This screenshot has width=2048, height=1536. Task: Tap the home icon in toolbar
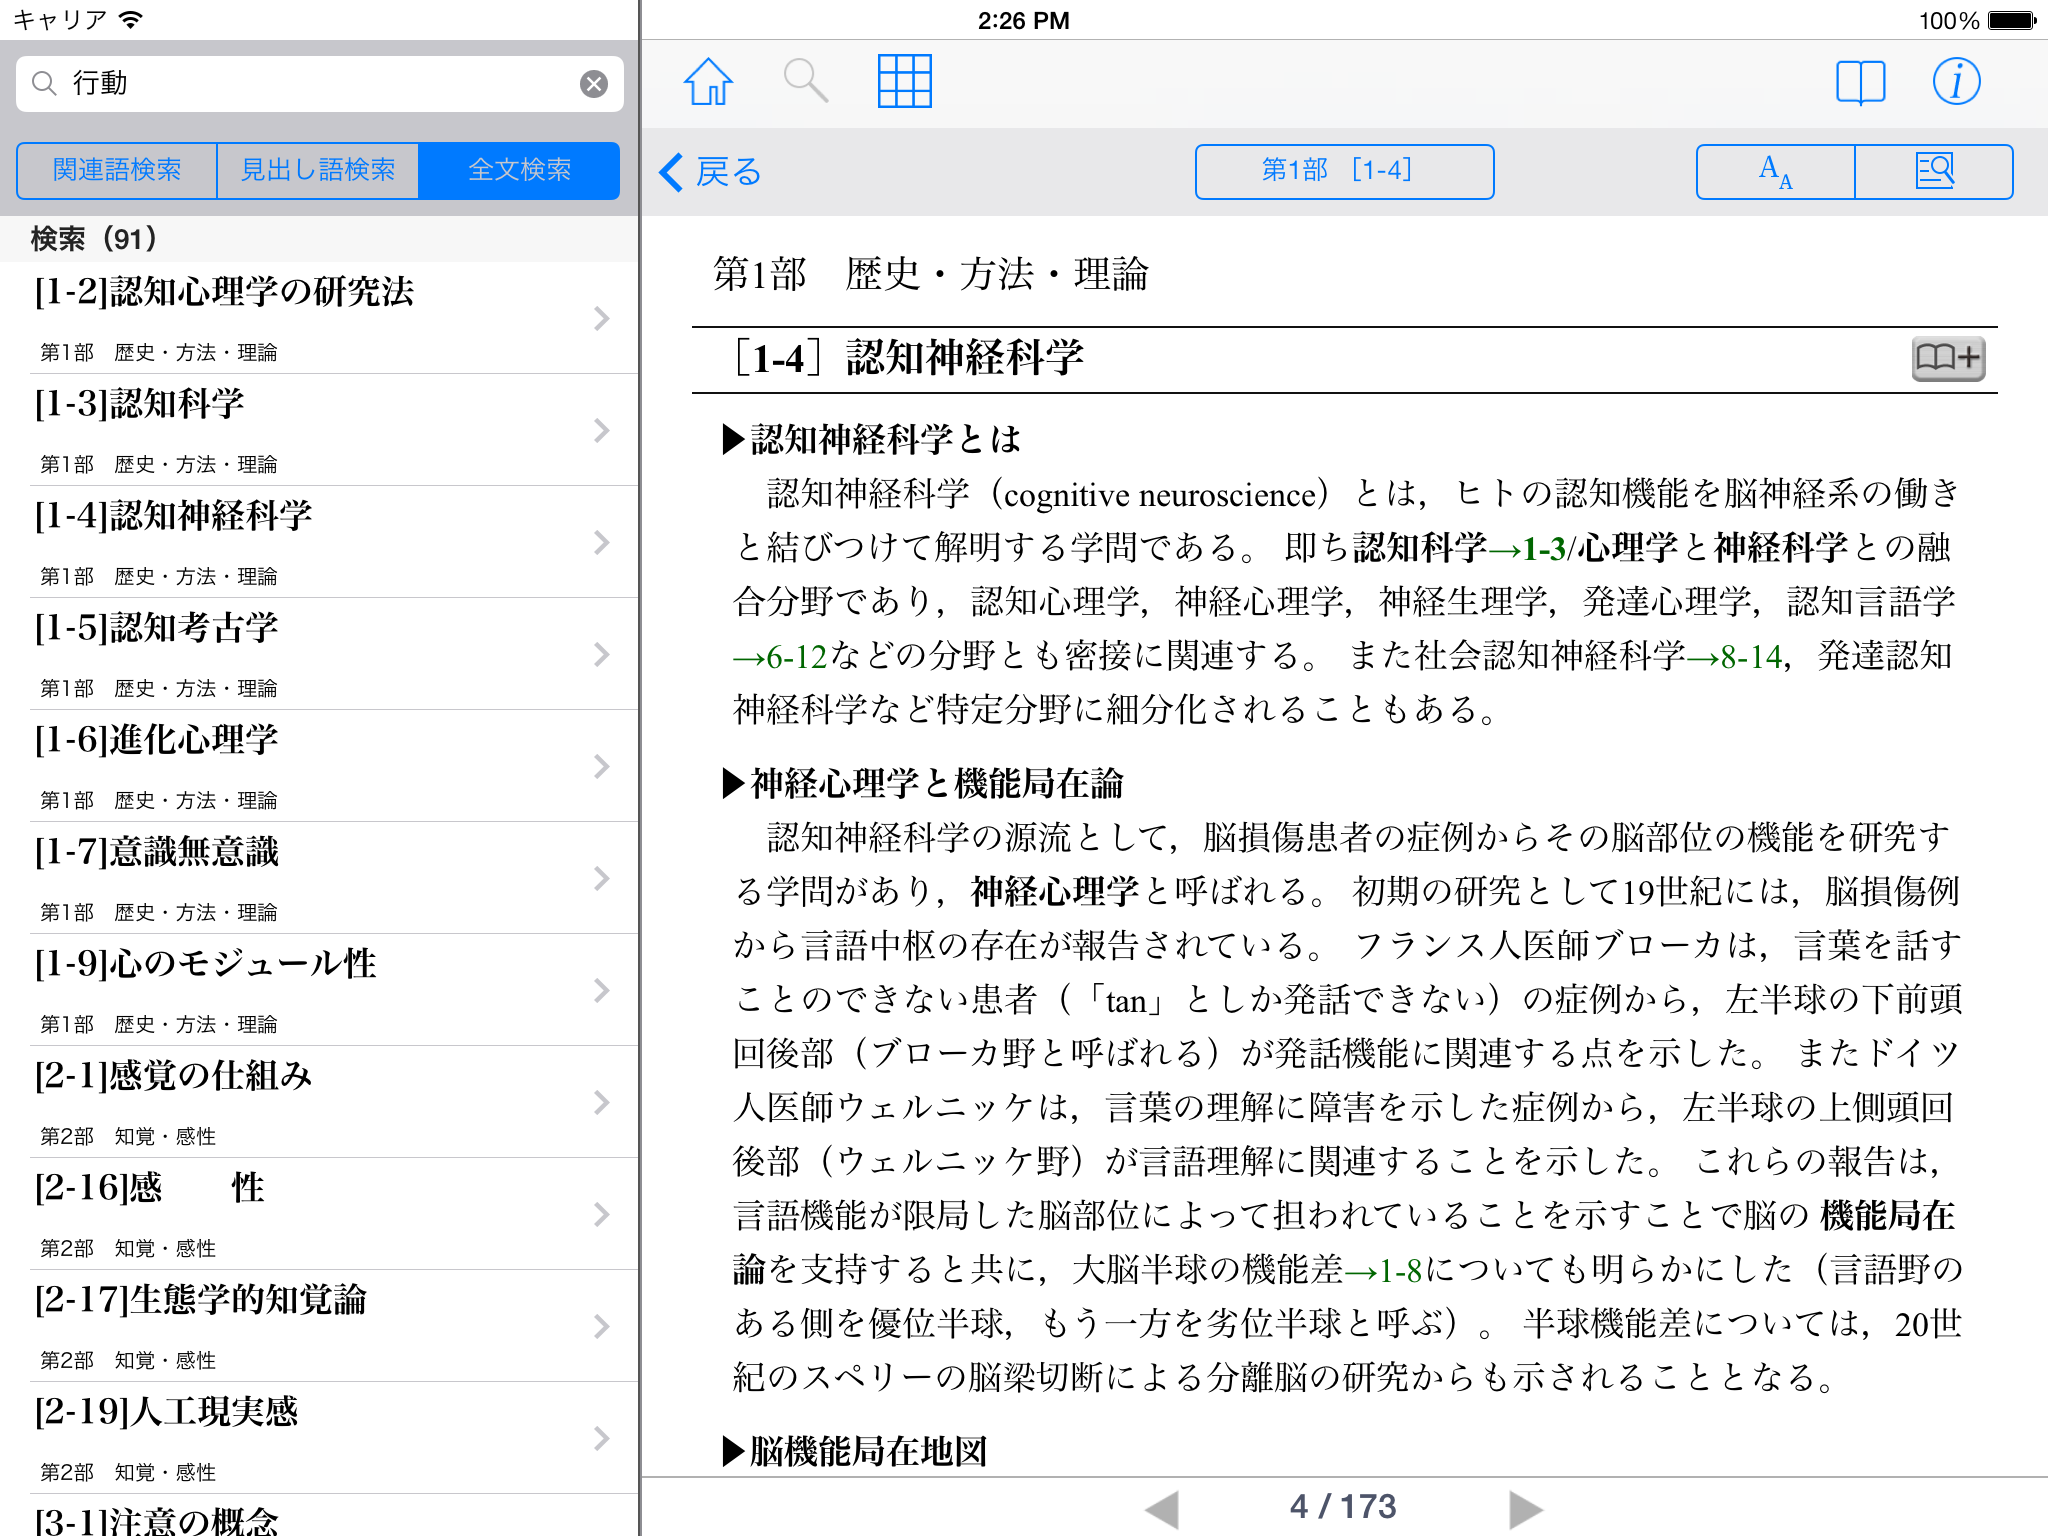point(708,82)
